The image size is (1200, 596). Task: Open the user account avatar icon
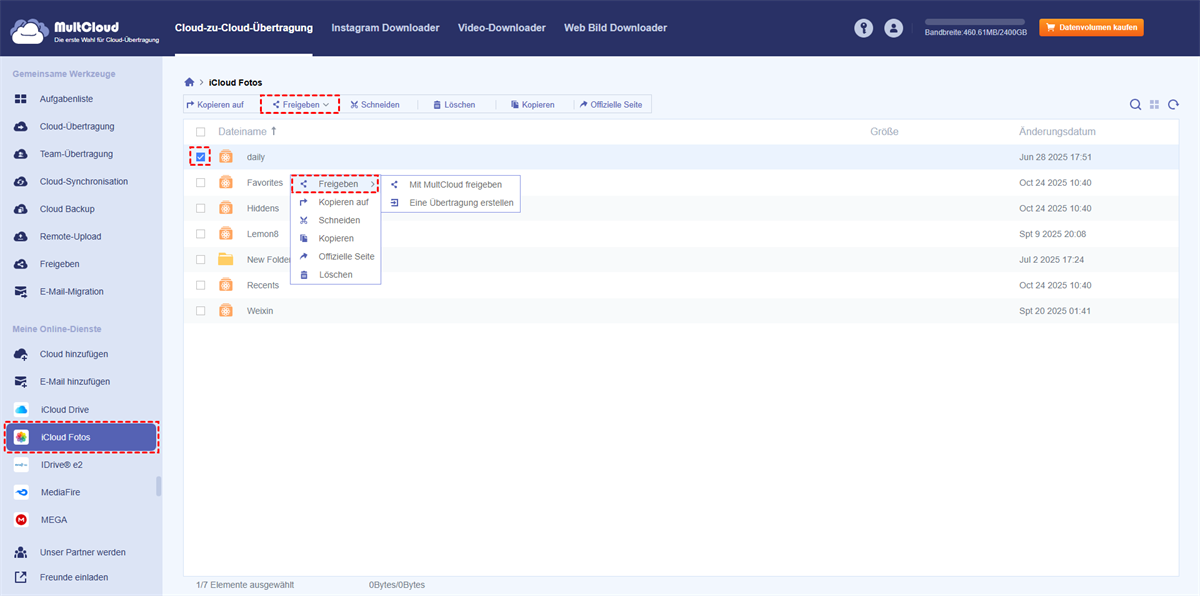893,29
